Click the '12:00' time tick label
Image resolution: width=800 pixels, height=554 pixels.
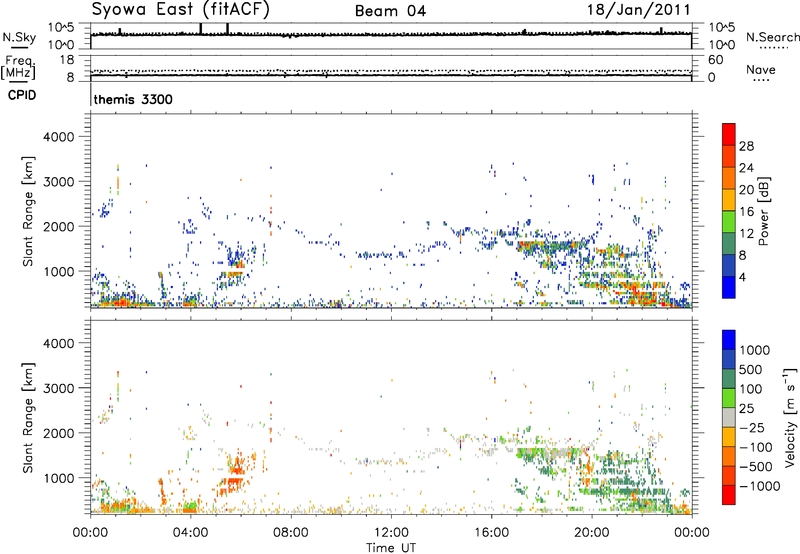pyautogui.click(x=391, y=533)
